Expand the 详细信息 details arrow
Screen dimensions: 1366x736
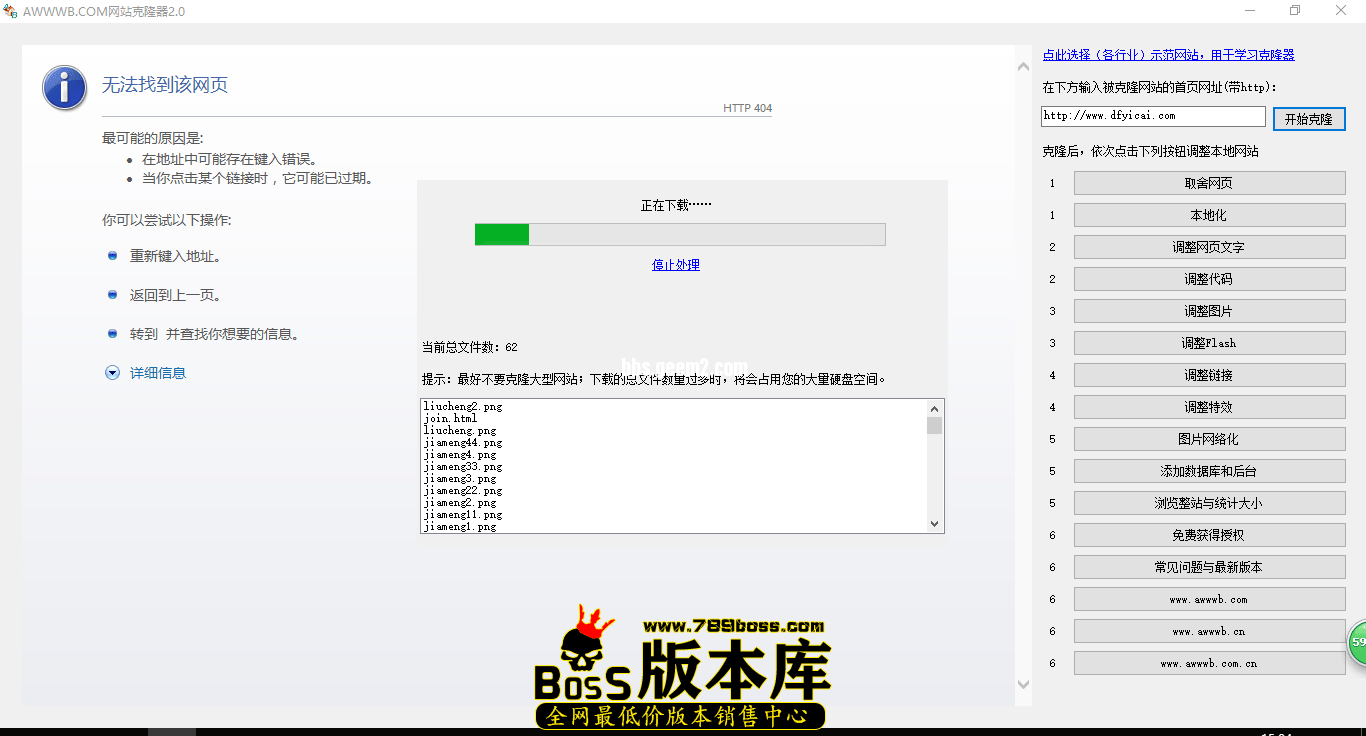point(112,373)
